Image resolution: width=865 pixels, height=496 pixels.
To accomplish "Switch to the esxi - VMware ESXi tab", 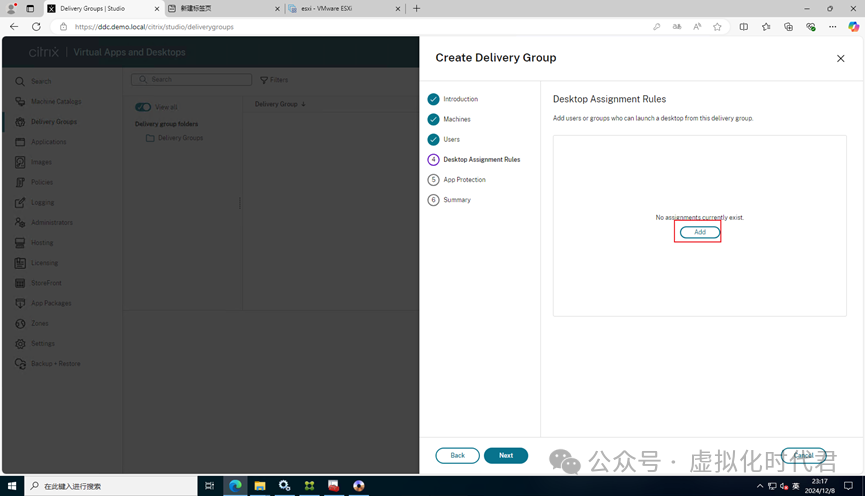I will 345,9.
